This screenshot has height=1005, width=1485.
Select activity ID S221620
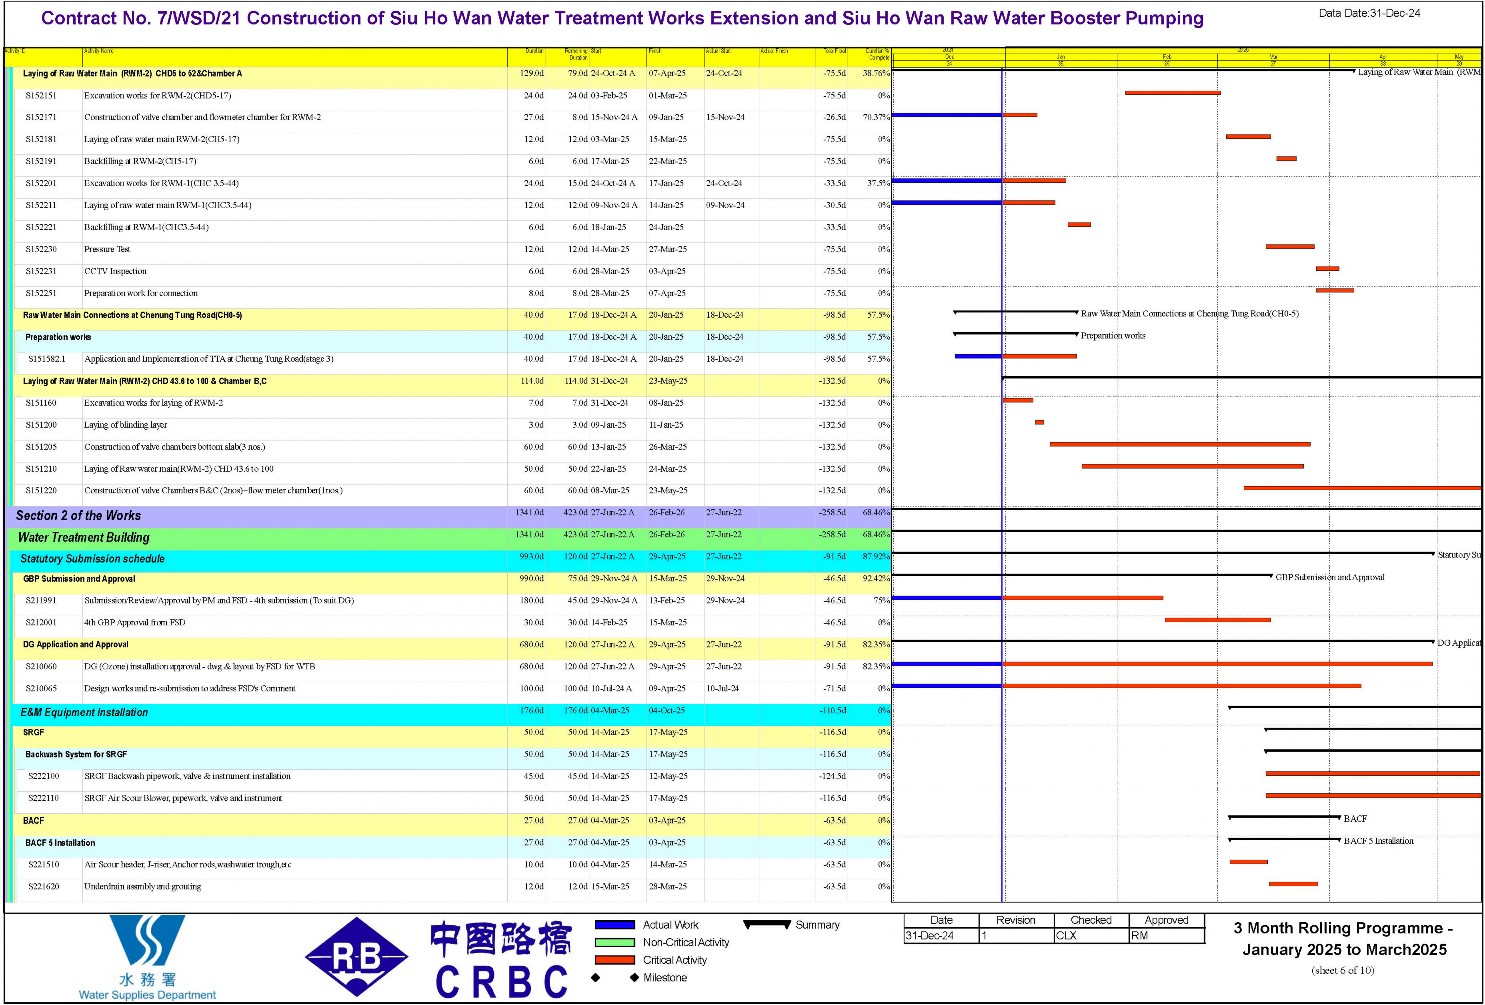(43, 887)
